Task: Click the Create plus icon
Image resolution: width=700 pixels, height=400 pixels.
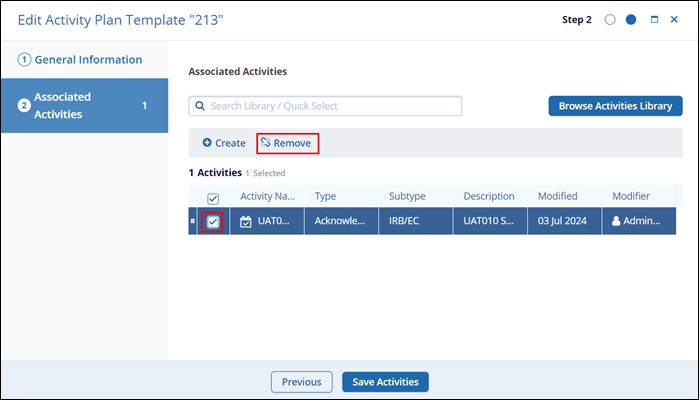Action: [x=207, y=143]
